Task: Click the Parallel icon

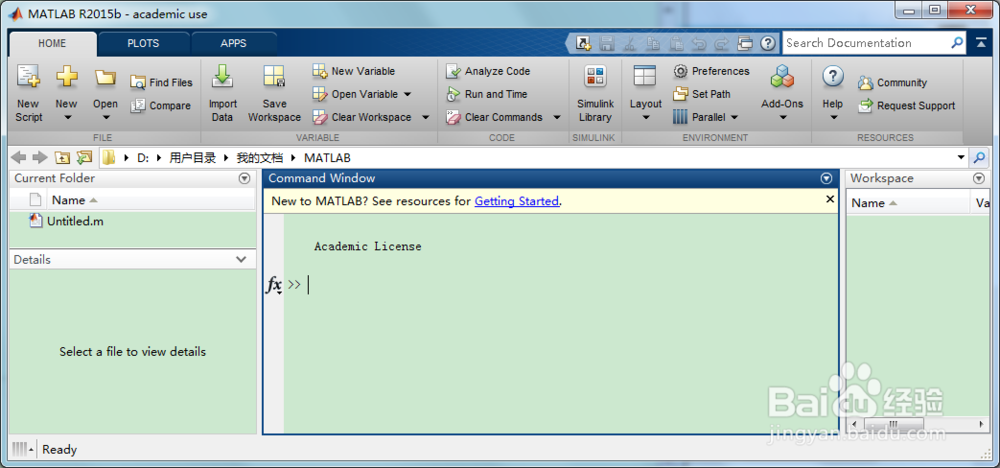Action: (x=680, y=117)
